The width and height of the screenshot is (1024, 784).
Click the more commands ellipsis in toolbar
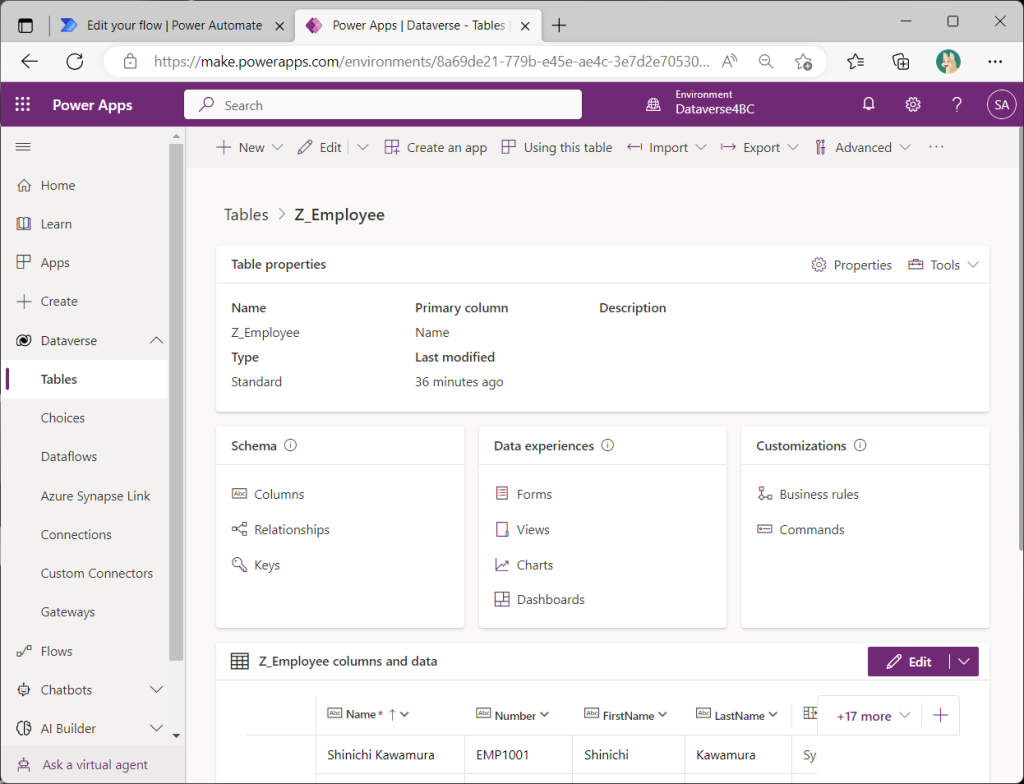click(x=936, y=147)
